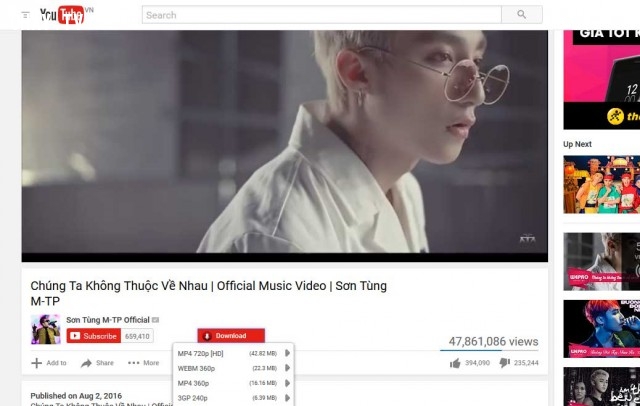Expand arrow next to MP4 720p [HD]
640x406 pixels.
287,353
